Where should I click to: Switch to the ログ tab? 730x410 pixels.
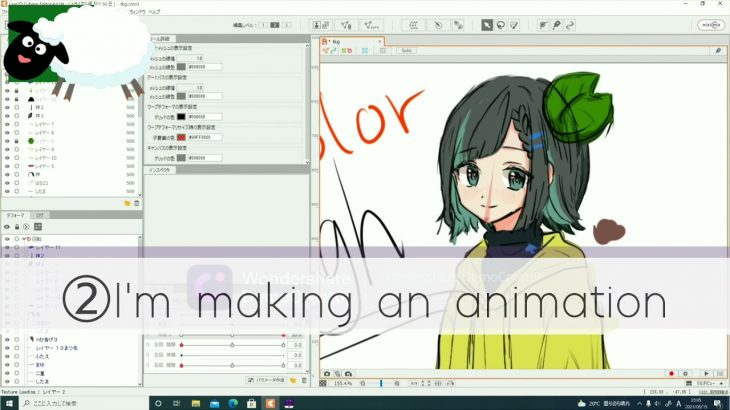coord(40,215)
